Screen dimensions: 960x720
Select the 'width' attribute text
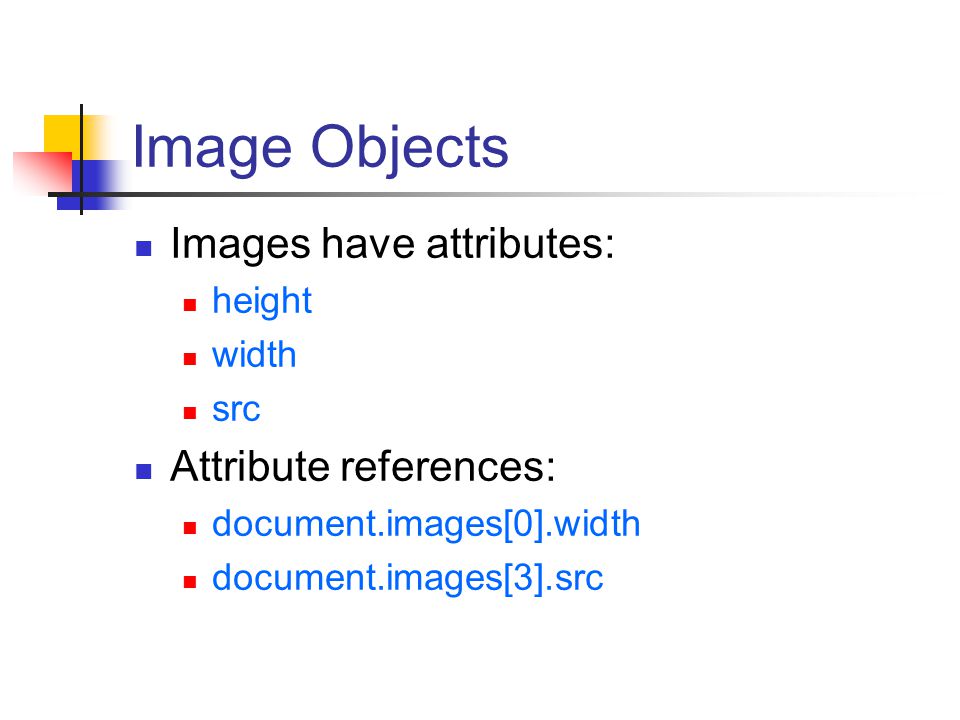[x=254, y=355]
